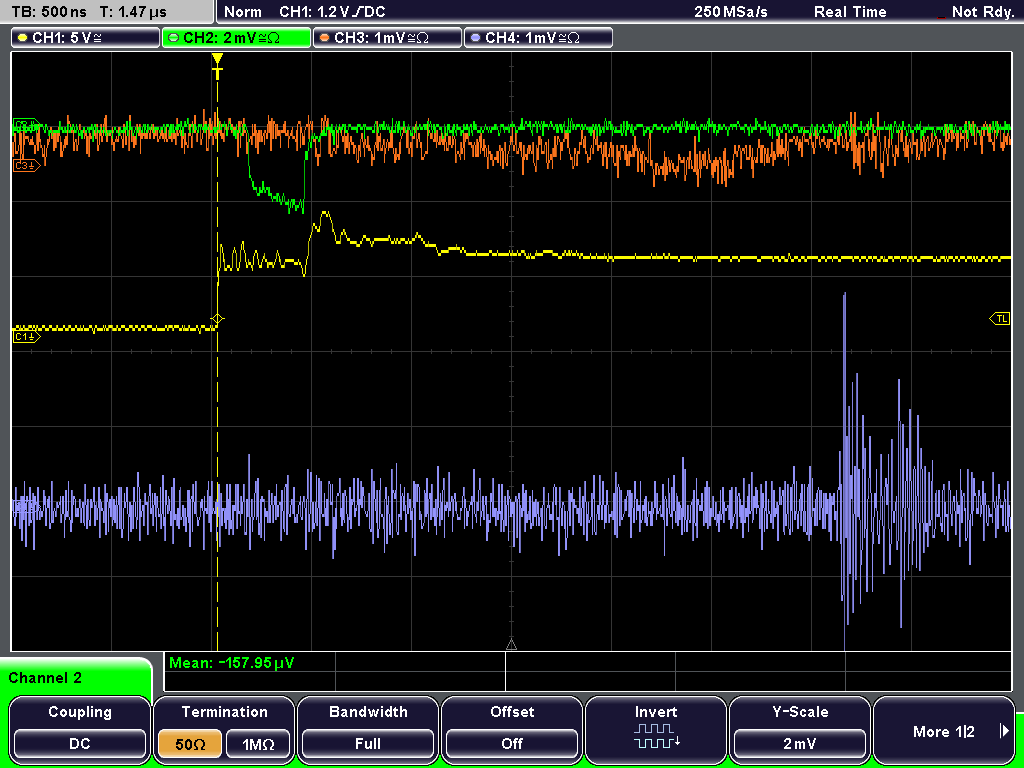The height and width of the screenshot is (768, 1024).
Task: Click the C2 green ground level marker
Action: coord(25,125)
